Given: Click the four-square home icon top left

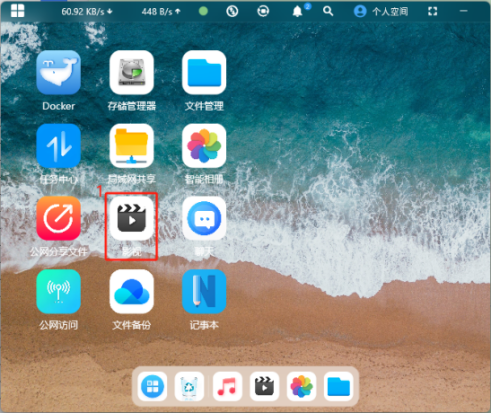Looking at the screenshot, I should point(17,11).
